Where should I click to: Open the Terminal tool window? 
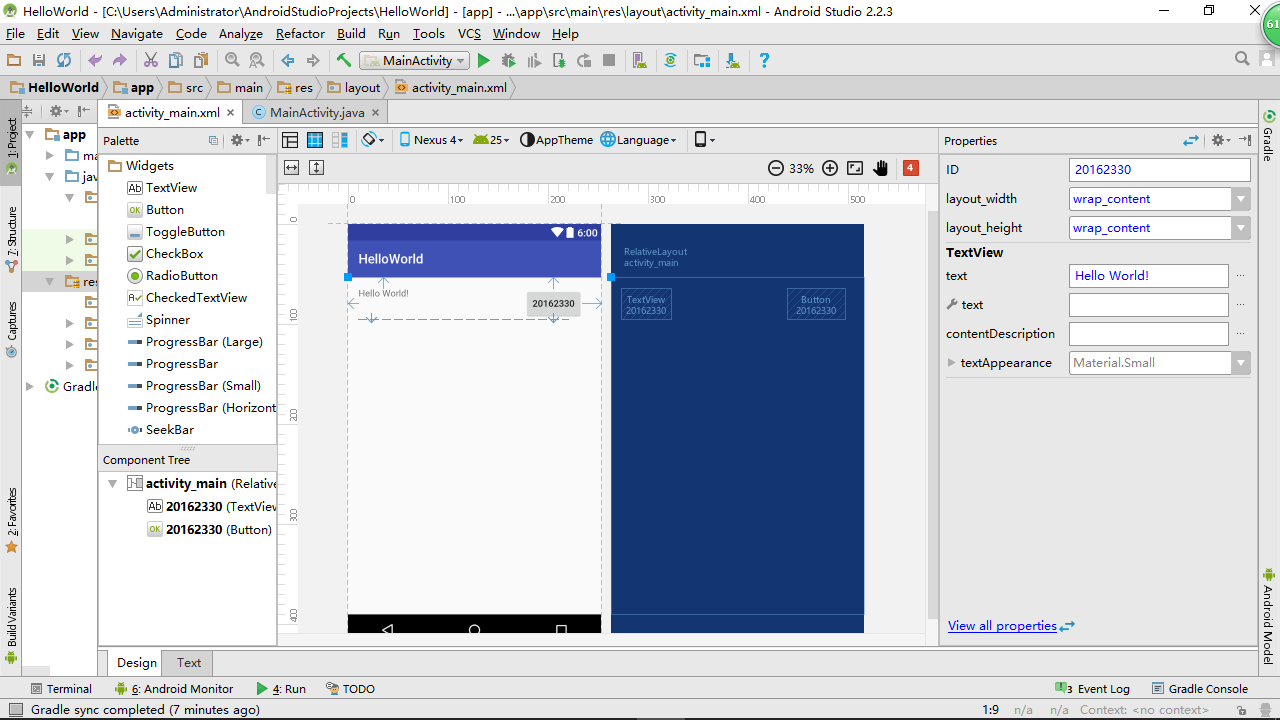(x=61, y=689)
